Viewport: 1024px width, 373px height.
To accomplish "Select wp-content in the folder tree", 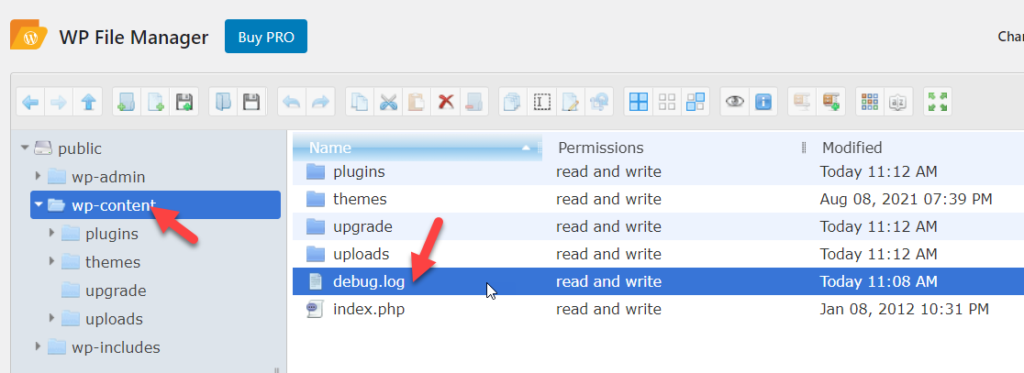I will pos(155,205).
